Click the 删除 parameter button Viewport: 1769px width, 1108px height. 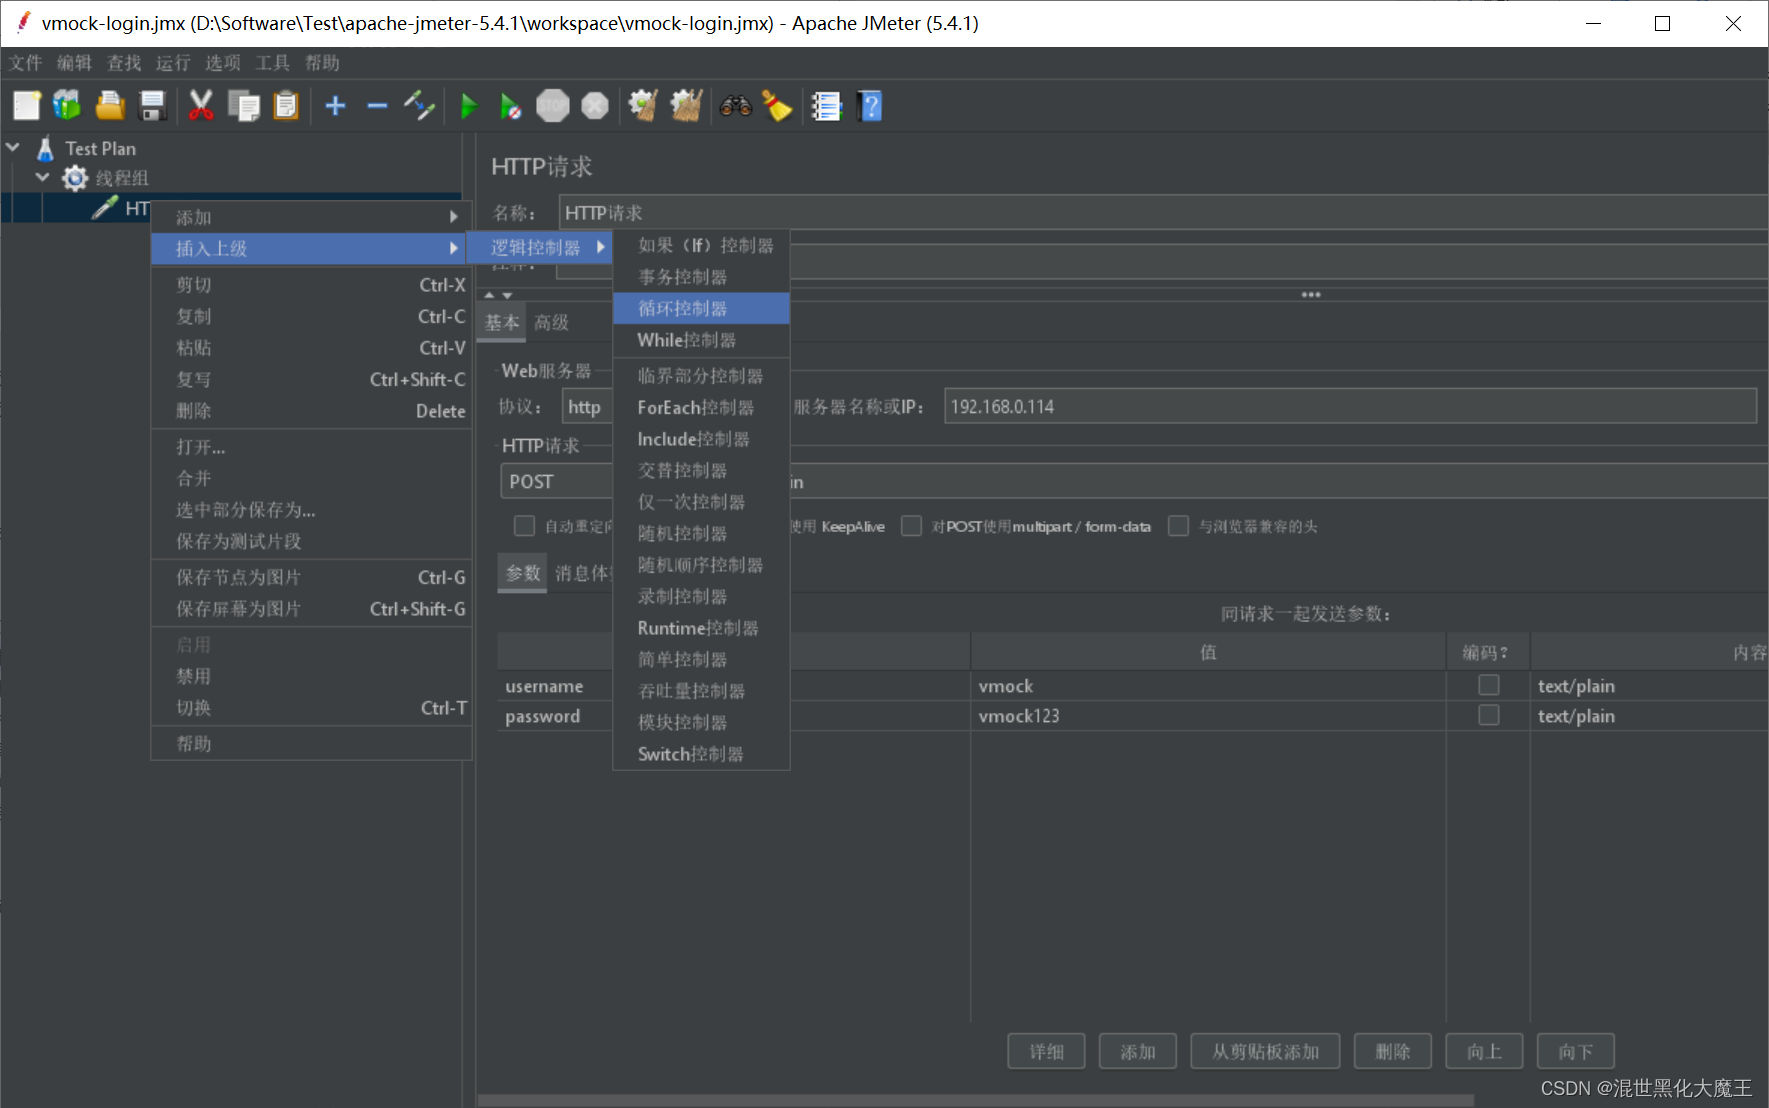[1393, 1051]
